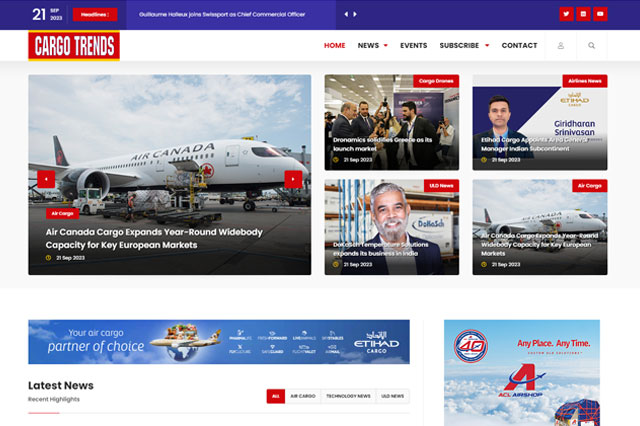This screenshot has height=426, width=640.
Task: Open the Events menu item
Action: (413, 45)
